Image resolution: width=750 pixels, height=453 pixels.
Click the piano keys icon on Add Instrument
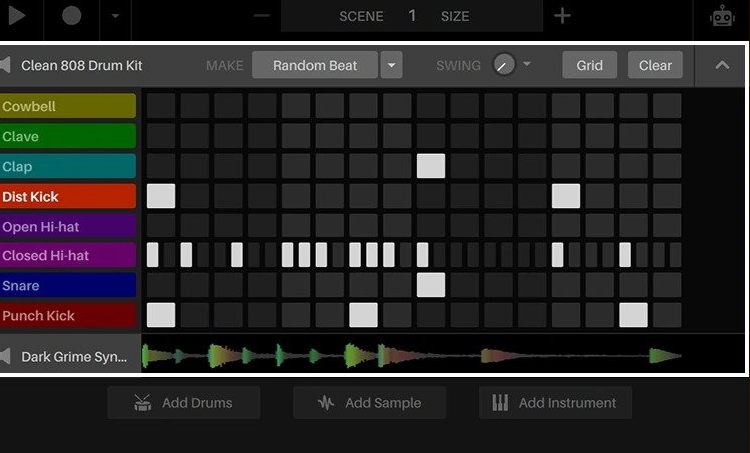click(500, 403)
